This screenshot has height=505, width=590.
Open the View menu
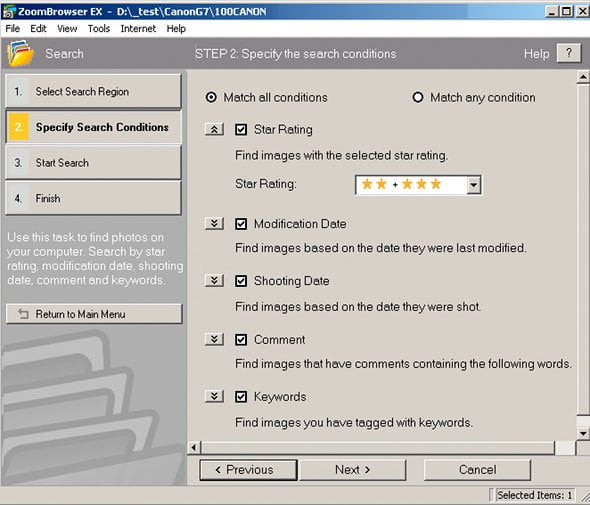click(67, 29)
